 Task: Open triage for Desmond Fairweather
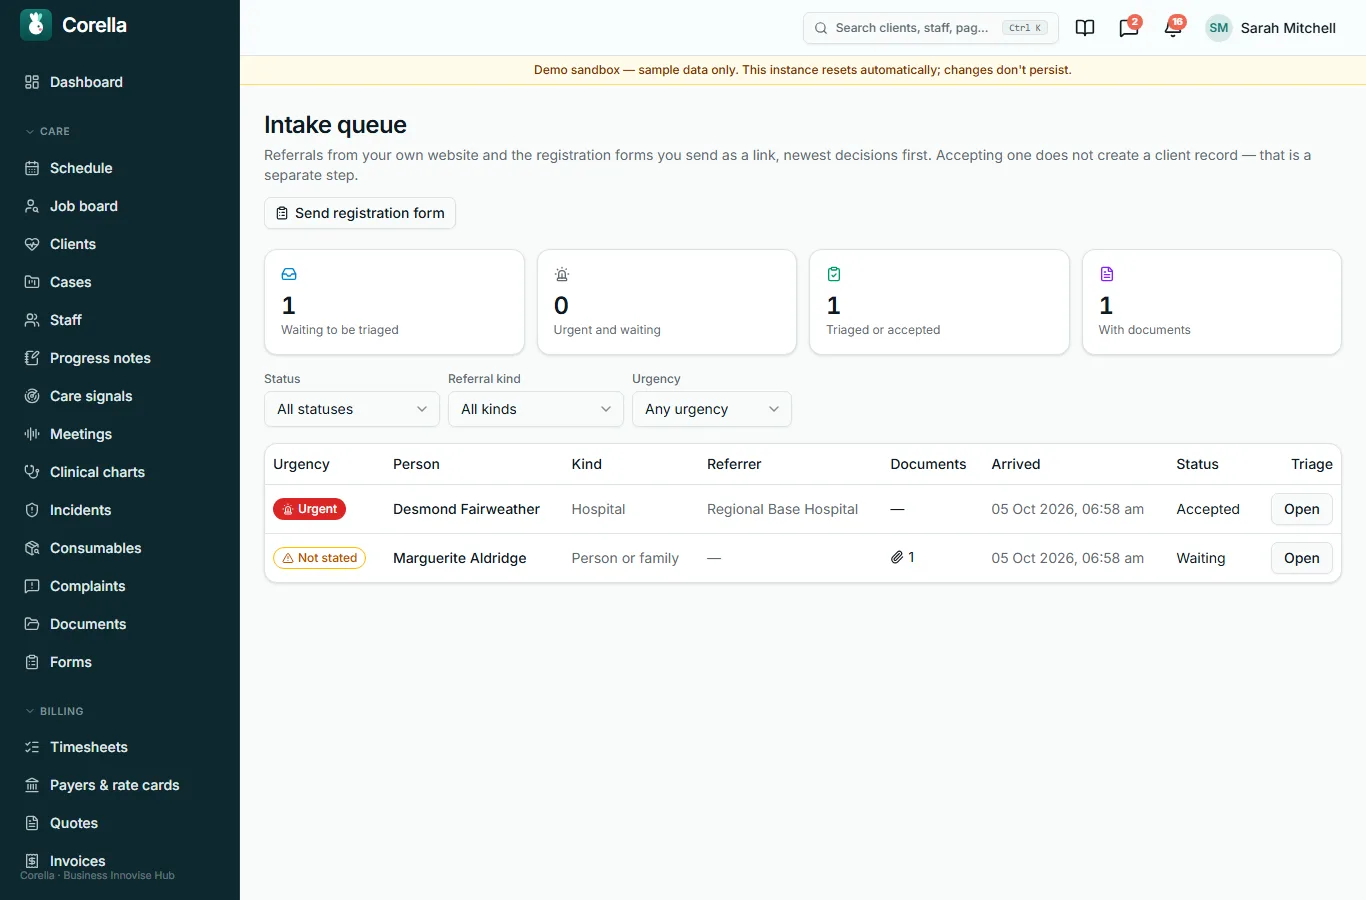1301,509
